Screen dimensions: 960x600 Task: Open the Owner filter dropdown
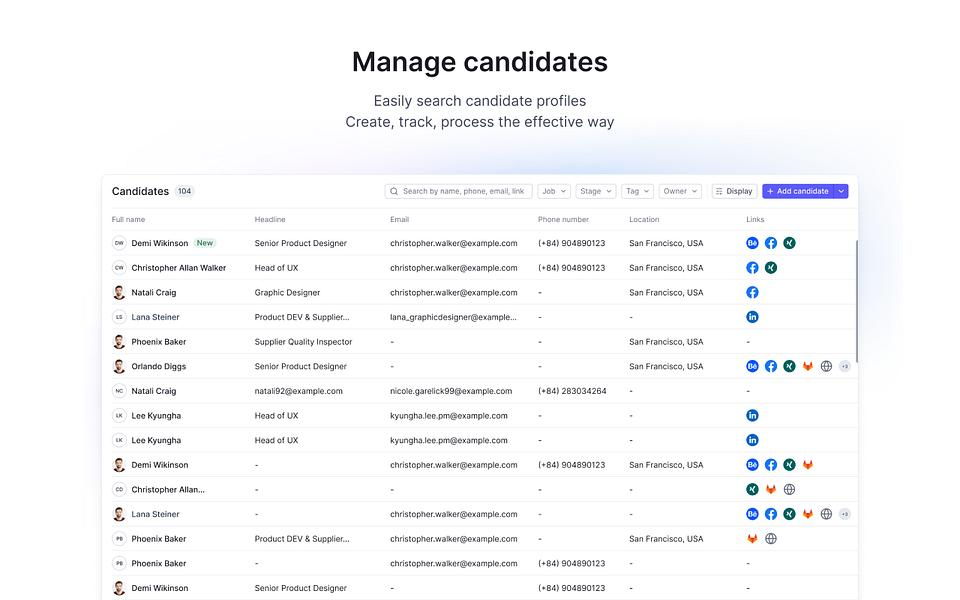tap(679, 191)
